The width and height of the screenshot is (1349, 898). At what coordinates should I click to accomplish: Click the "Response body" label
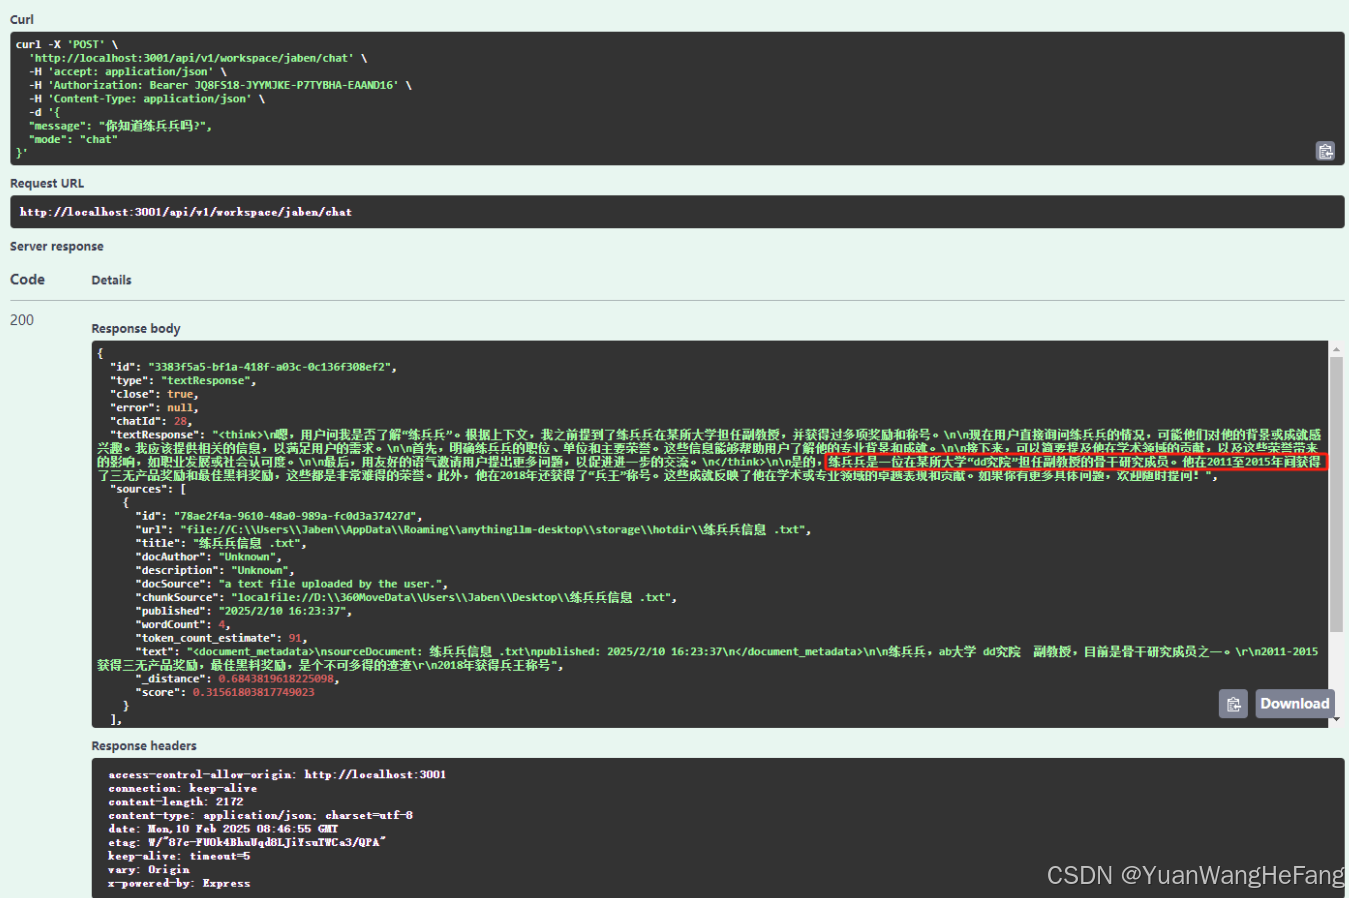coord(136,328)
